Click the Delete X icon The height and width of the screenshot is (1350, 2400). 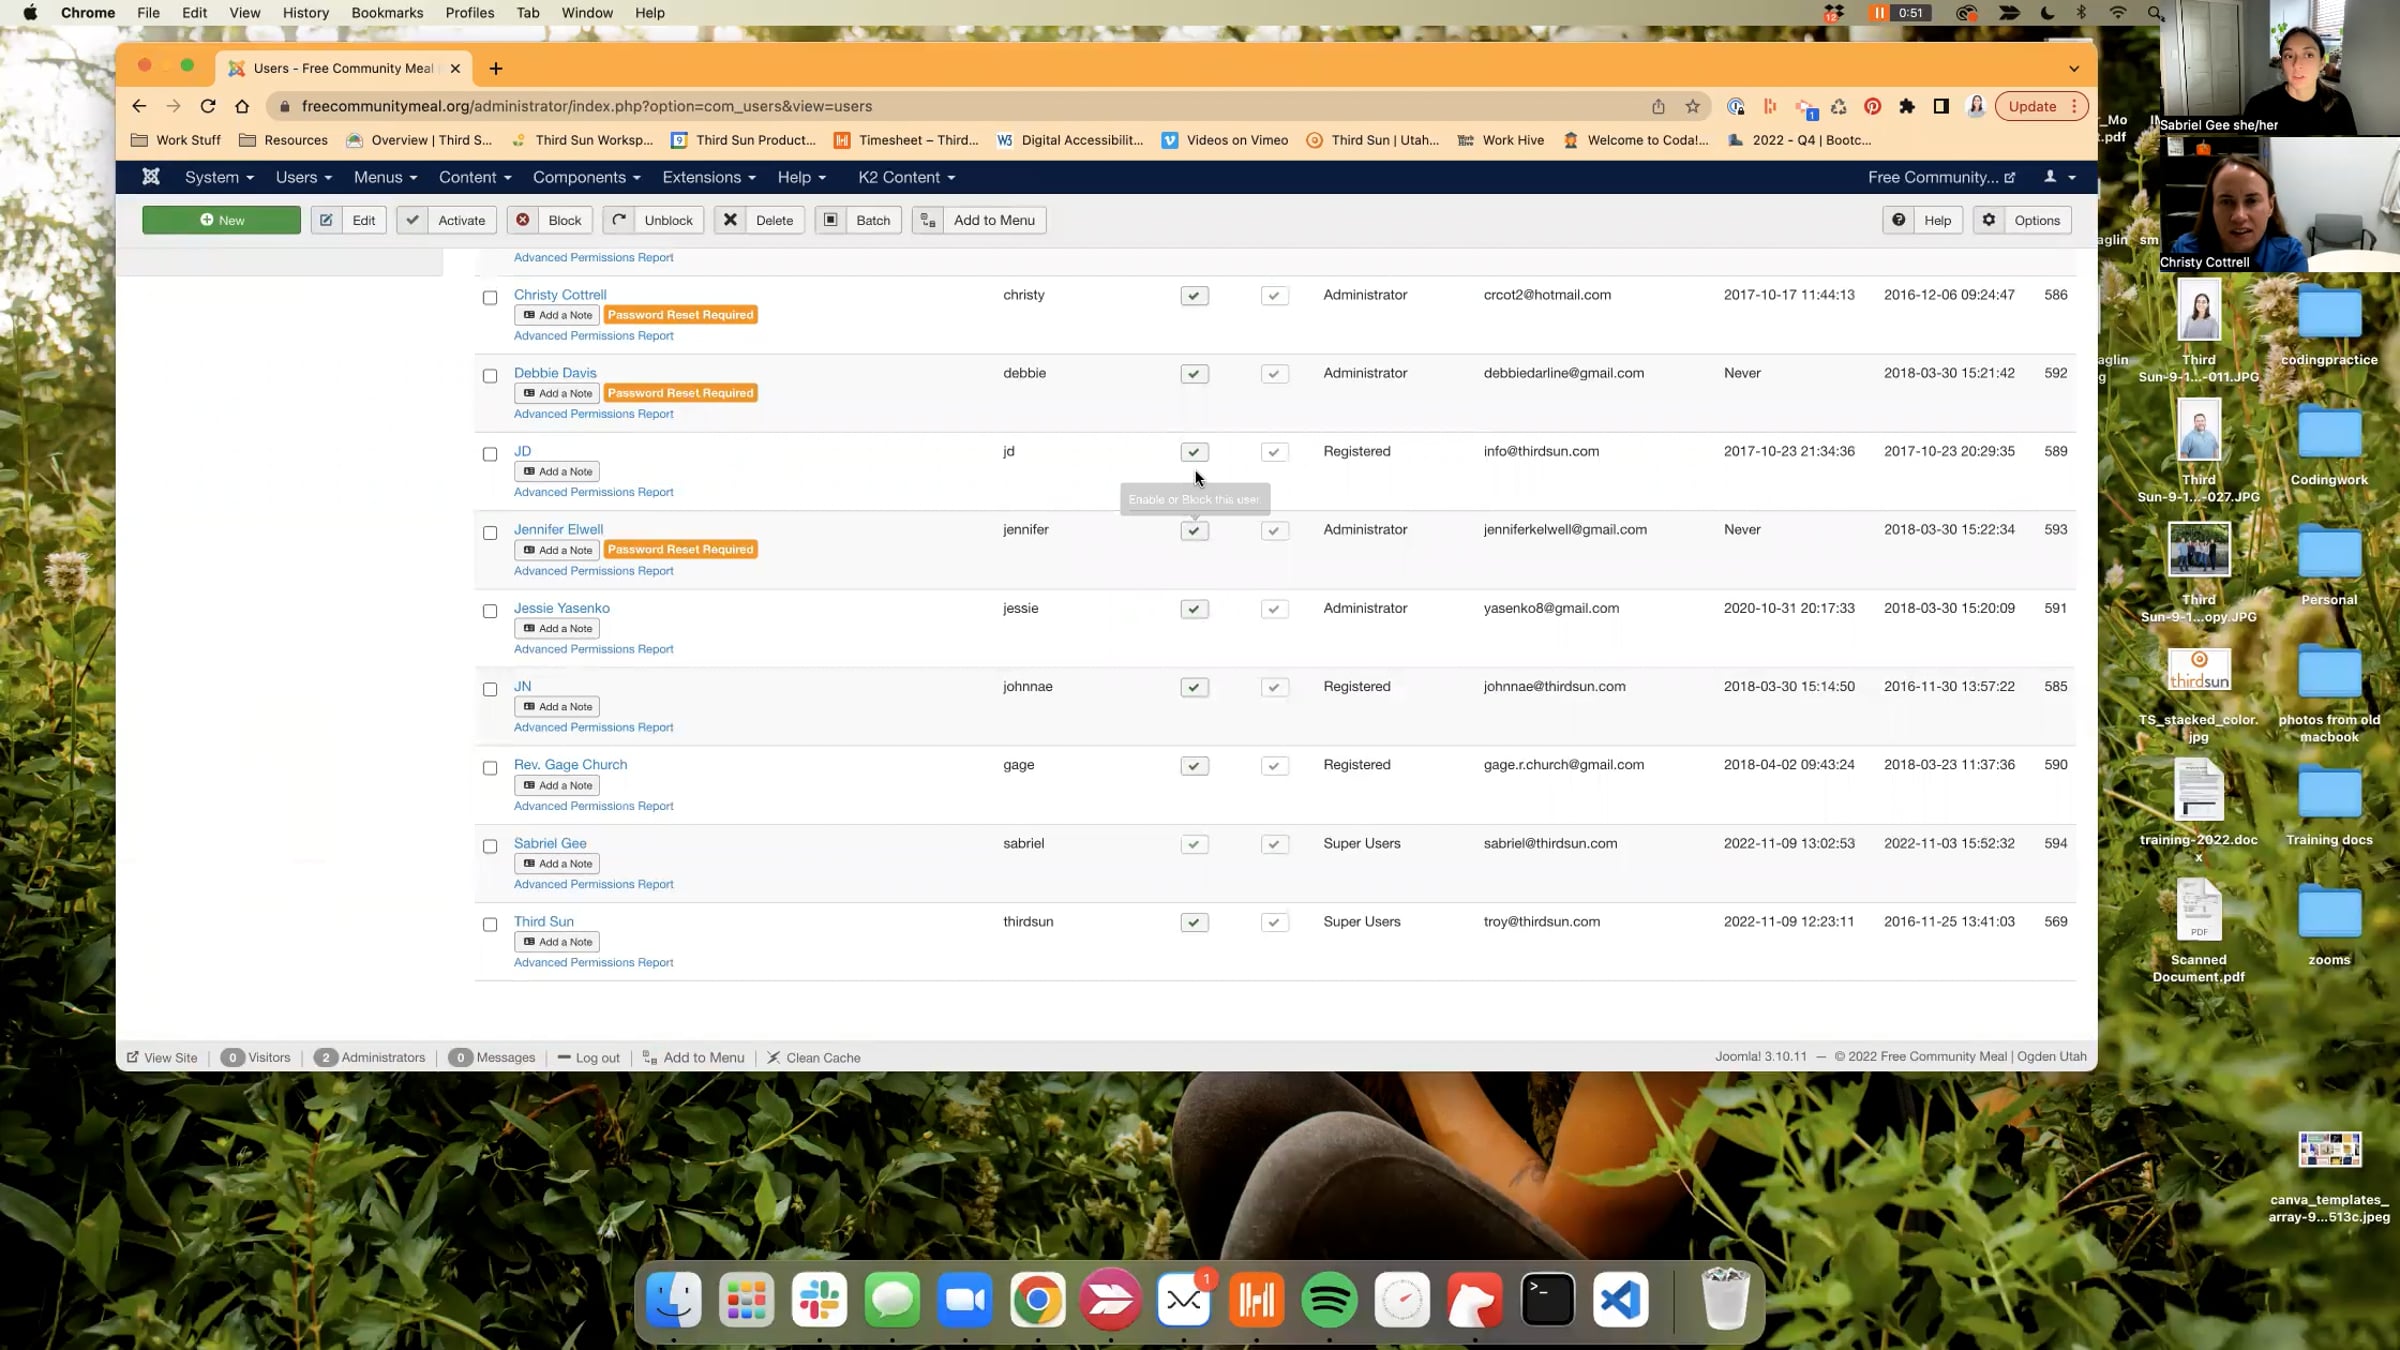click(x=731, y=220)
